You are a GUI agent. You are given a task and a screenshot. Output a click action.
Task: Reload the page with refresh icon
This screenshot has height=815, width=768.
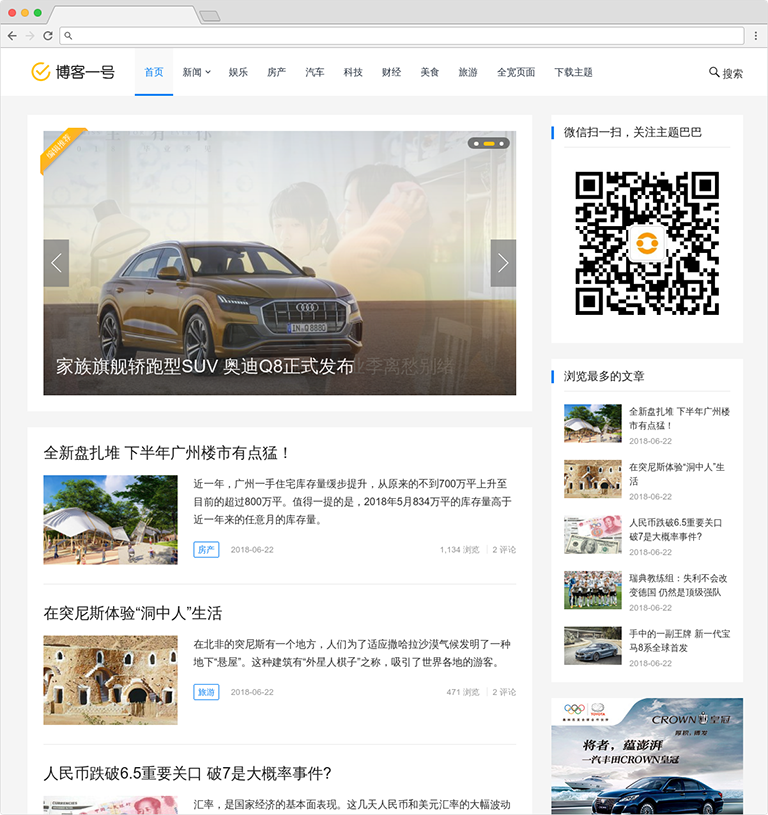pos(47,35)
